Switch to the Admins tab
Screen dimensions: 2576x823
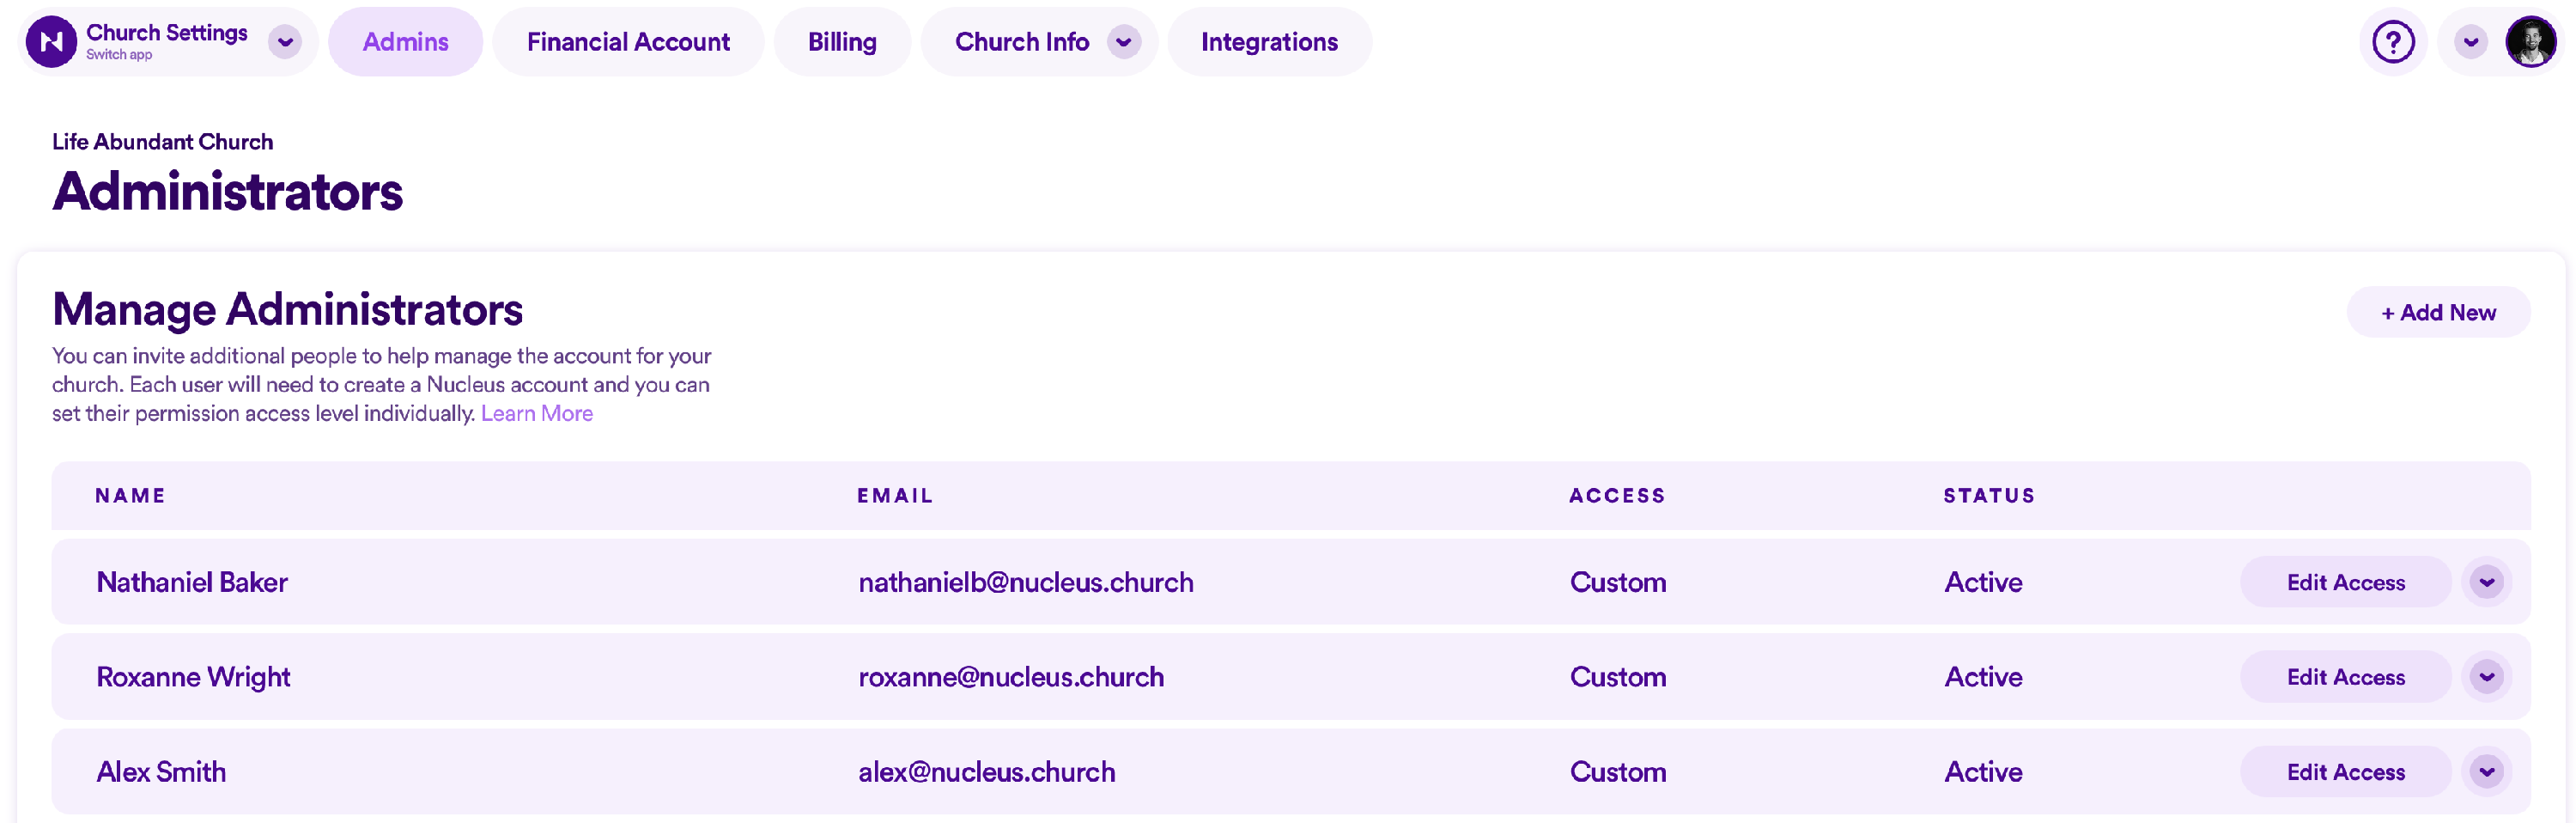click(405, 42)
